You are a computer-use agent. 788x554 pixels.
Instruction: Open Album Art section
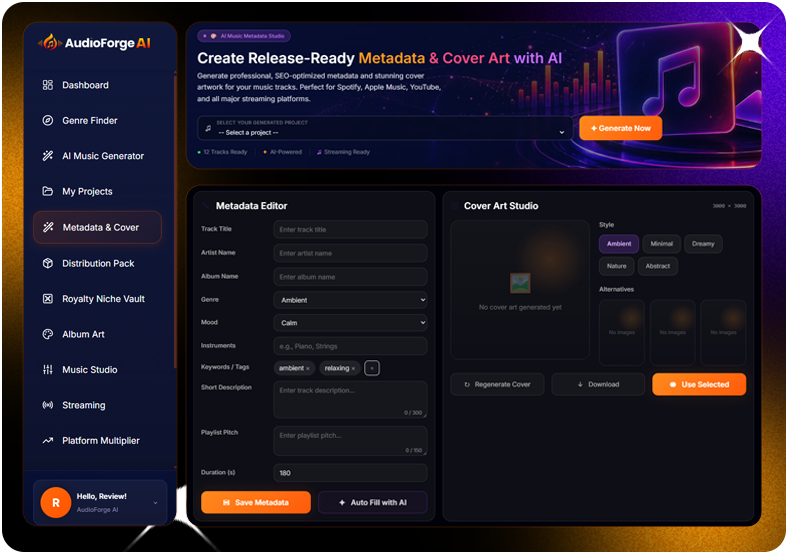[83, 334]
